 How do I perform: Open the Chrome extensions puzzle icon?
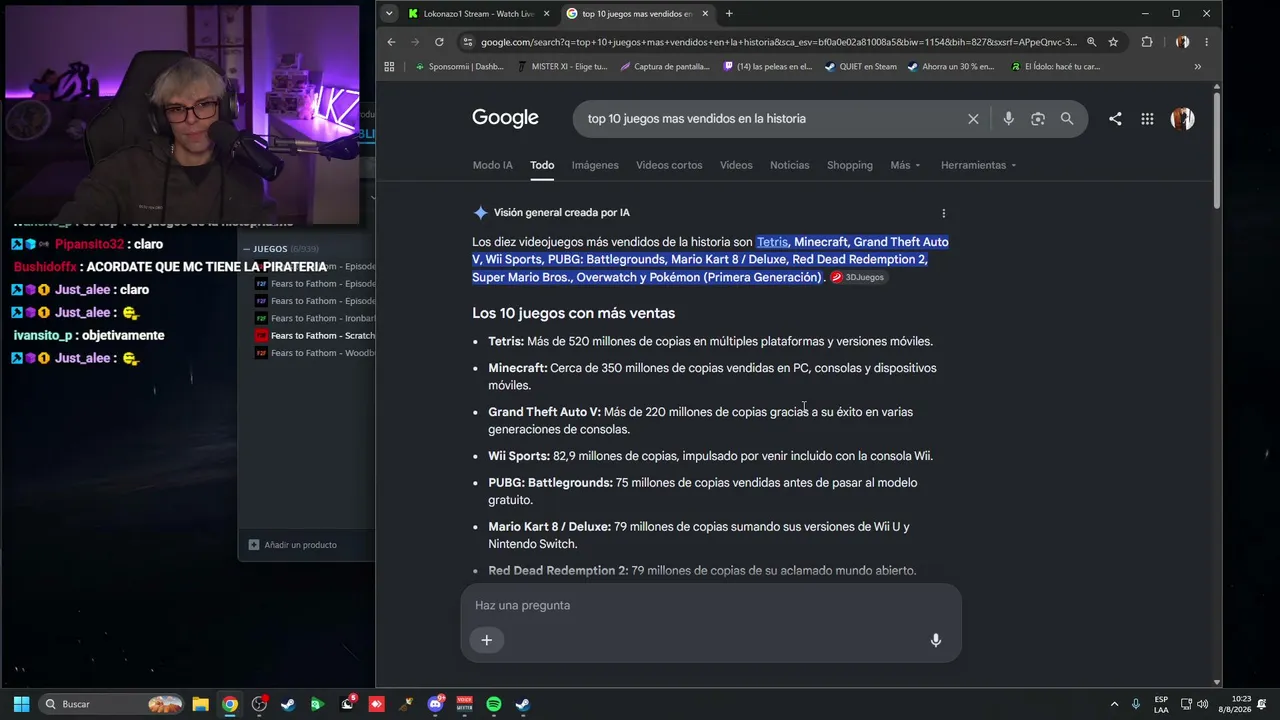pos(1147,42)
